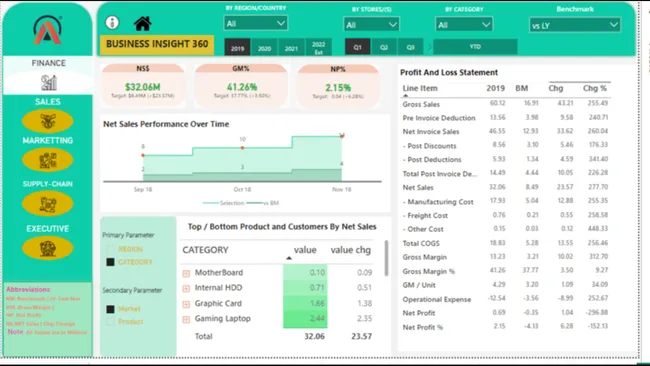Image resolution: width=650 pixels, height=366 pixels.
Task: Sort by the value column header
Action: click(x=305, y=250)
